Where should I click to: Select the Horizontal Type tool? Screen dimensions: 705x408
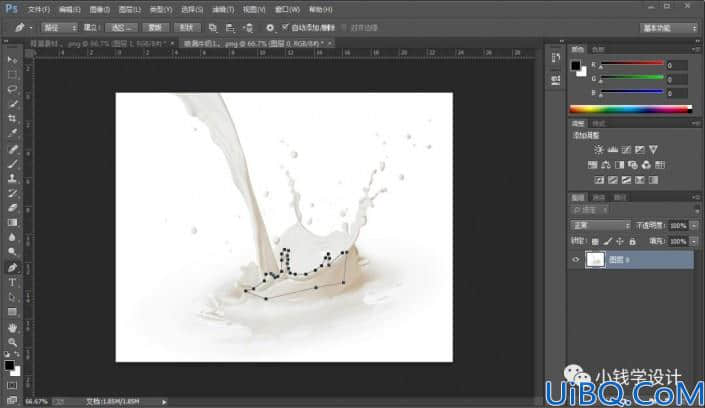pos(12,282)
